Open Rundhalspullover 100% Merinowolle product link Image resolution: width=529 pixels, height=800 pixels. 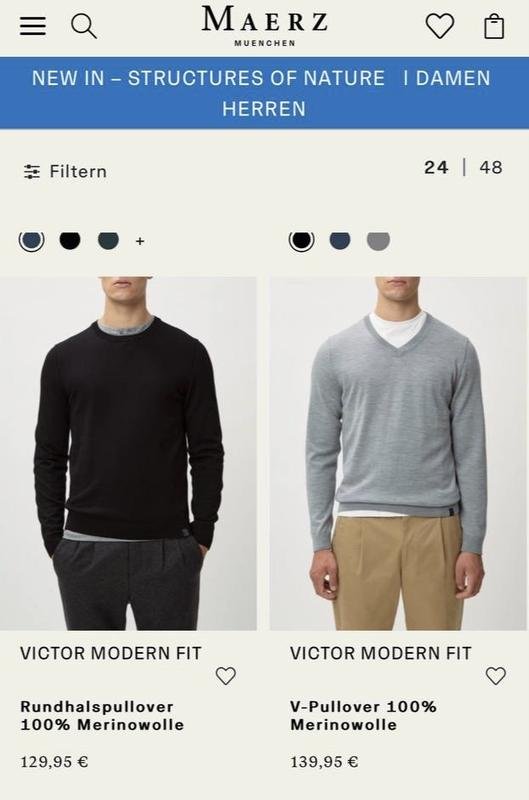coord(102,715)
